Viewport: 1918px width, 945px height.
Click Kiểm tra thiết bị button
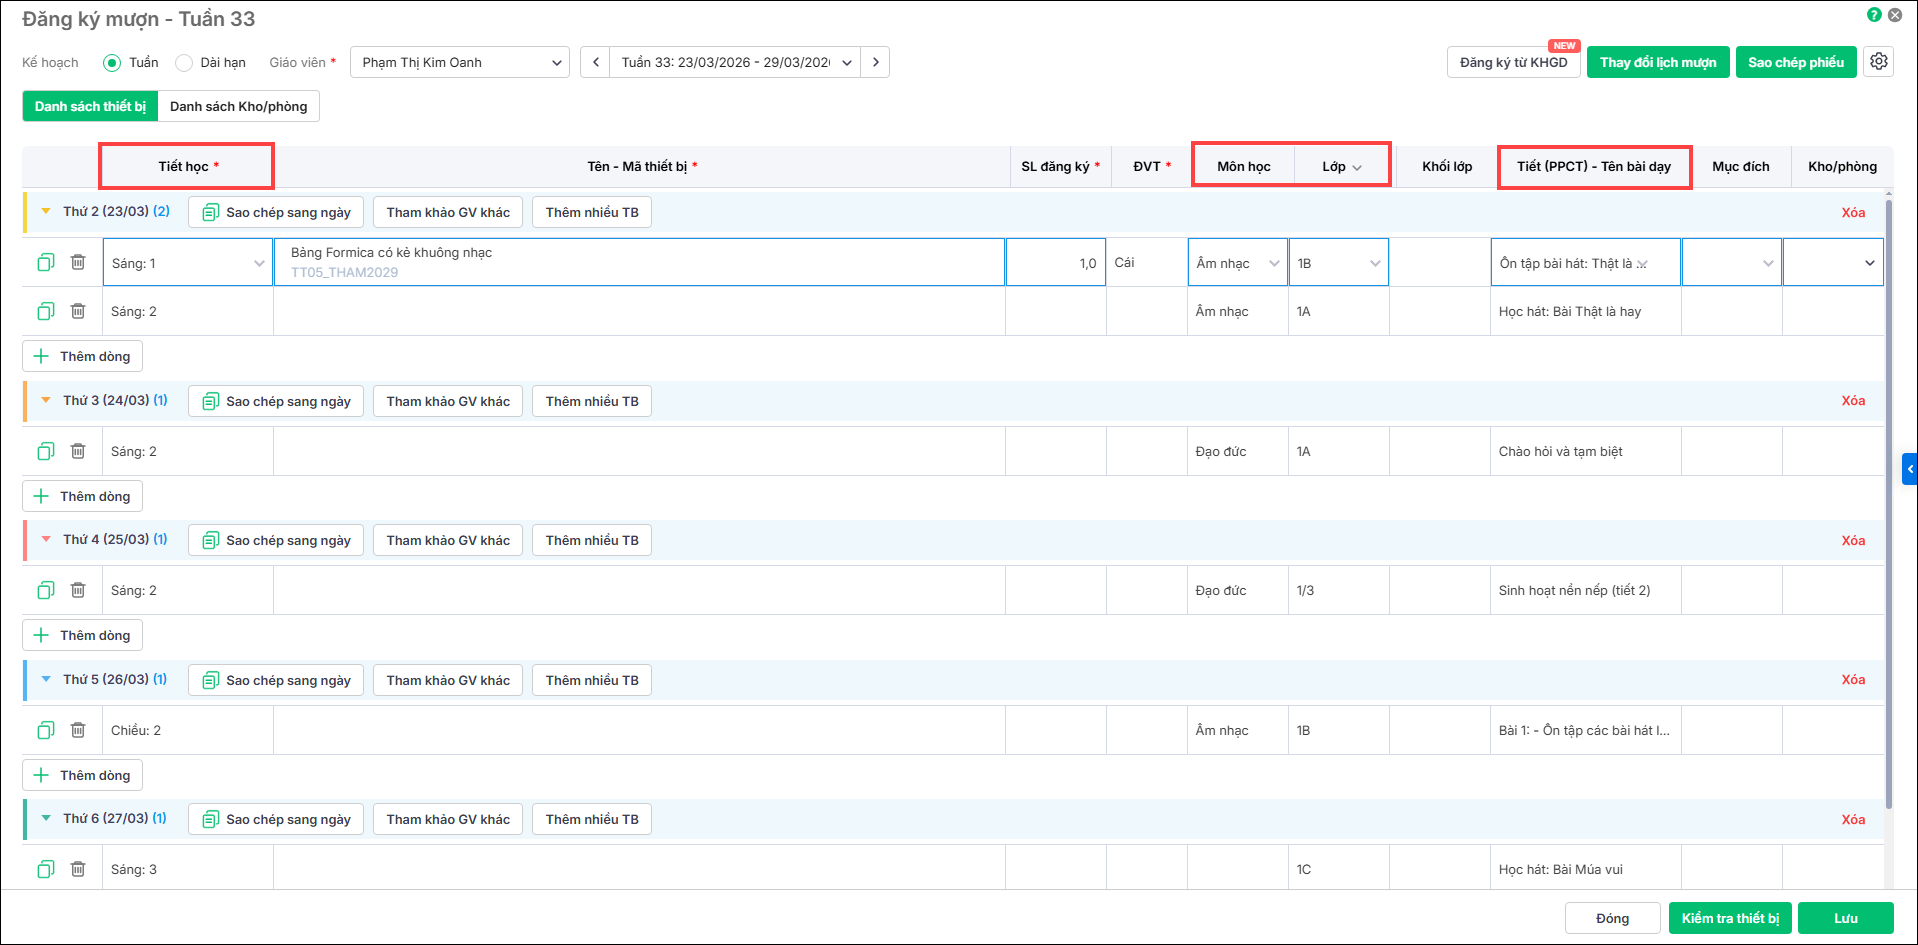(x=1730, y=918)
